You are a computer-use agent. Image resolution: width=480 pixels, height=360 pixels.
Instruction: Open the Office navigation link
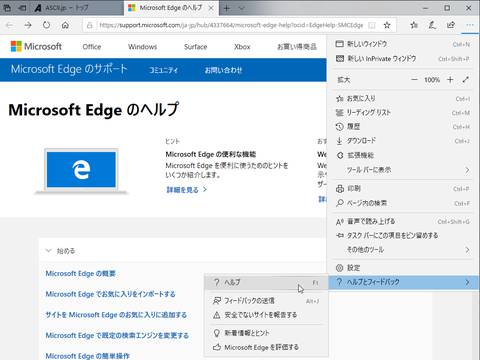point(92,47)
